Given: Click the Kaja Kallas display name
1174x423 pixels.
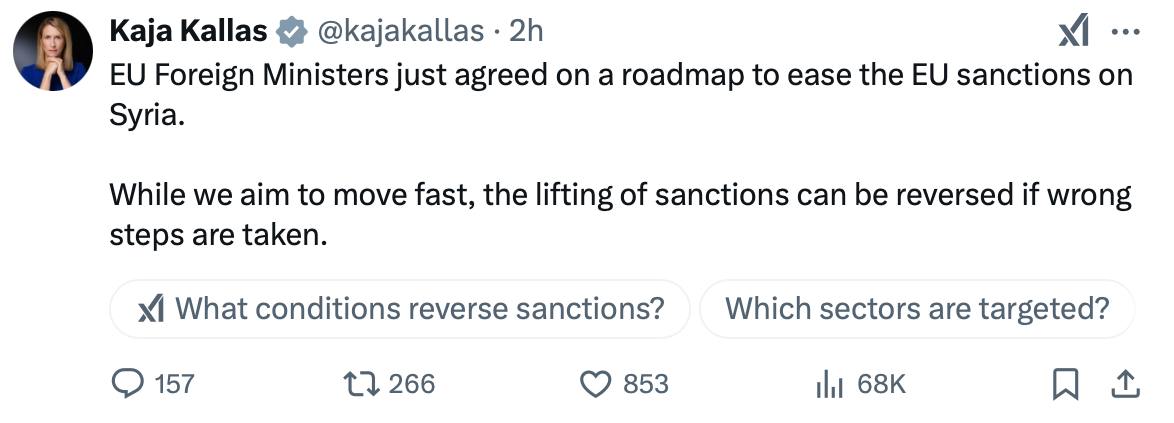Looking at the screenshot, I should [x=188, y=32].
